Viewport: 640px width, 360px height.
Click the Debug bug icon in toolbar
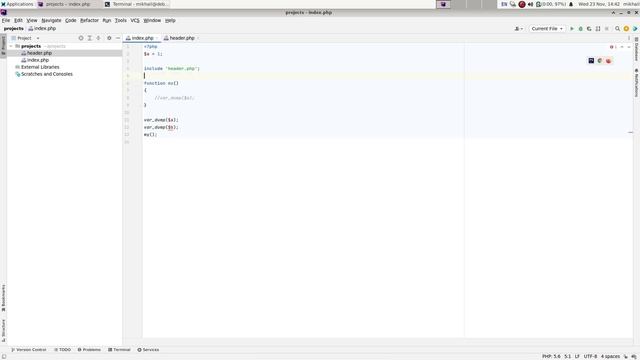tap(580, 29)
